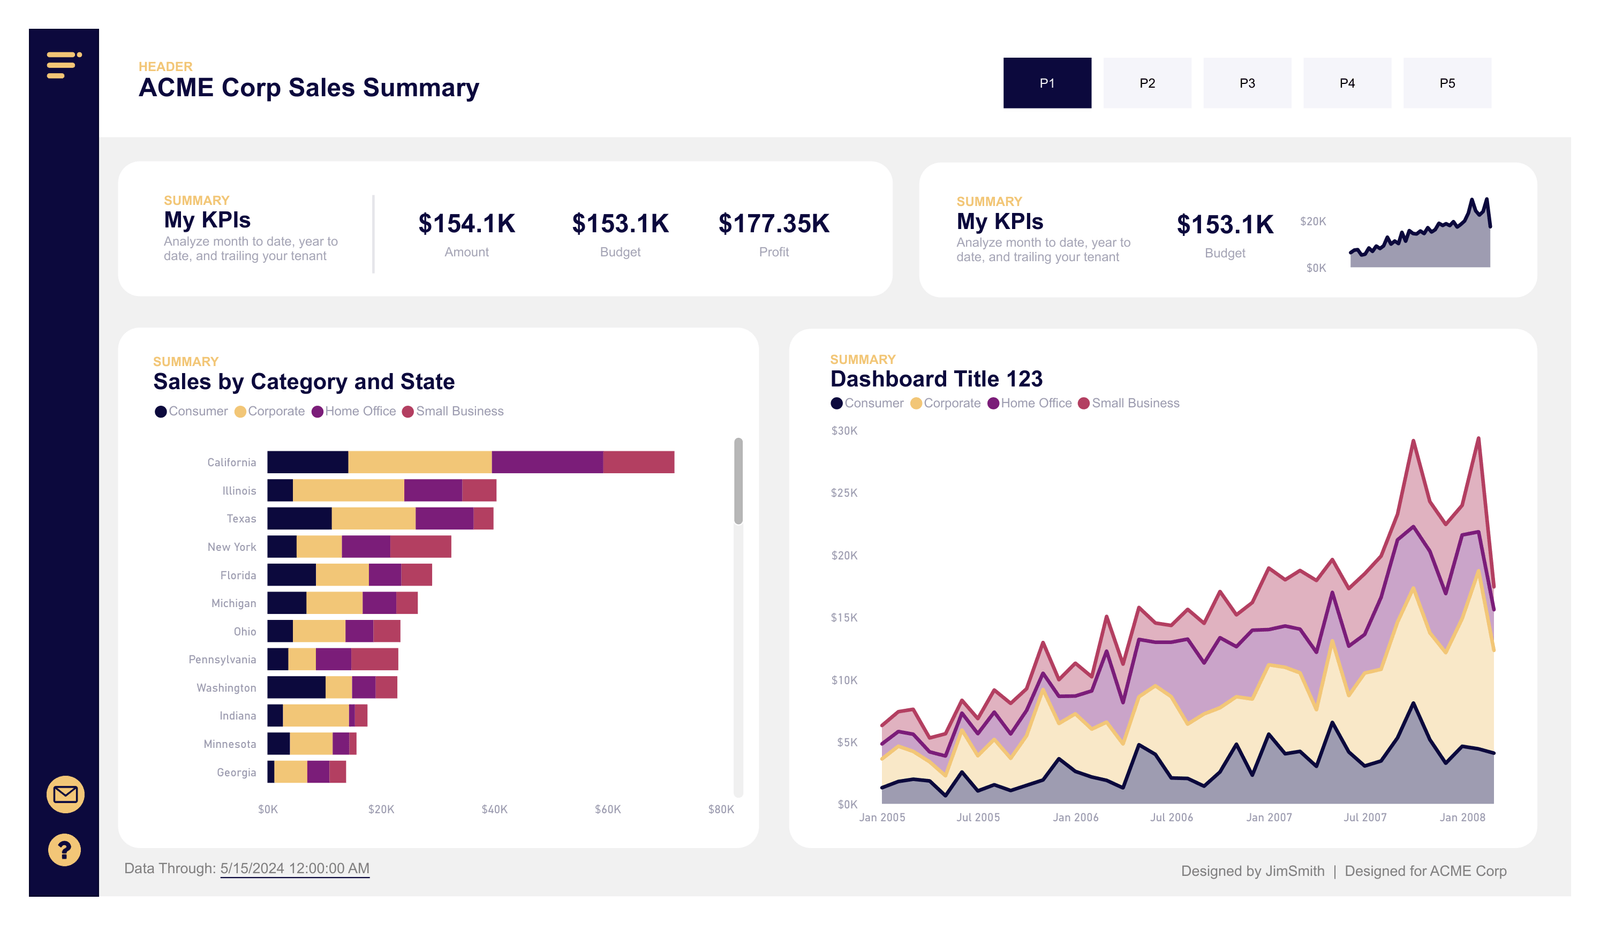Image resolution: width=1600 pixels, height=925 pixels.
Task: Click the California bar segment for Home Office
Action: point(548,461)
